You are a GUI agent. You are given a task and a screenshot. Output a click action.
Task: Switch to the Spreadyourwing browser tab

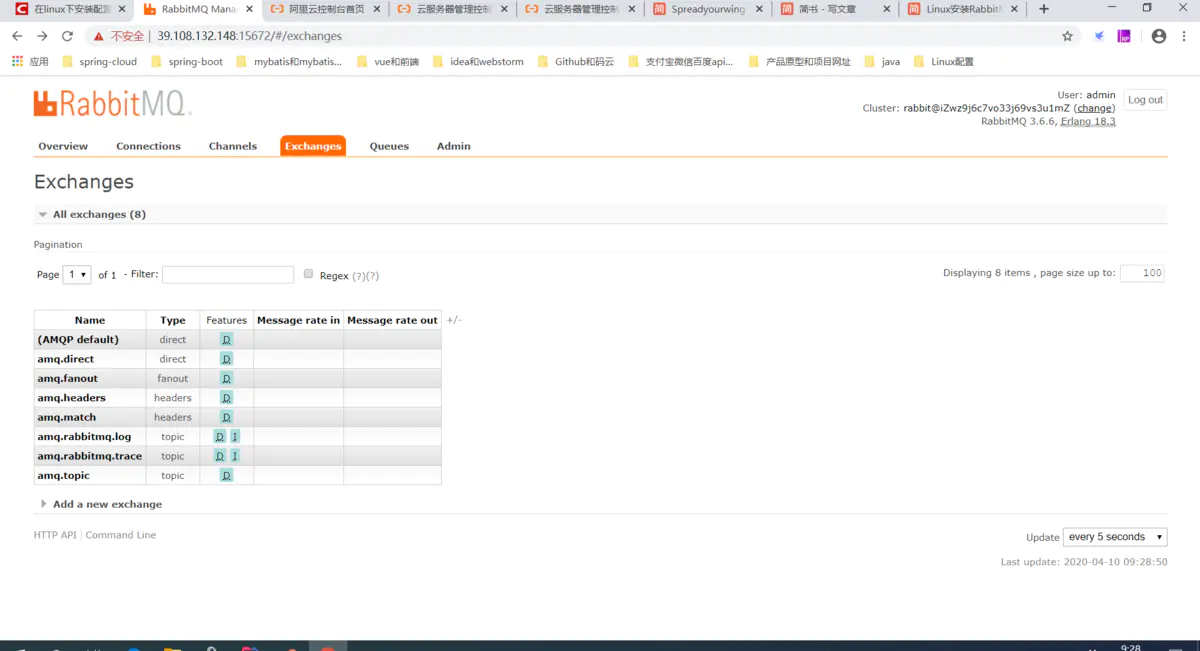[x=709, y=9]
